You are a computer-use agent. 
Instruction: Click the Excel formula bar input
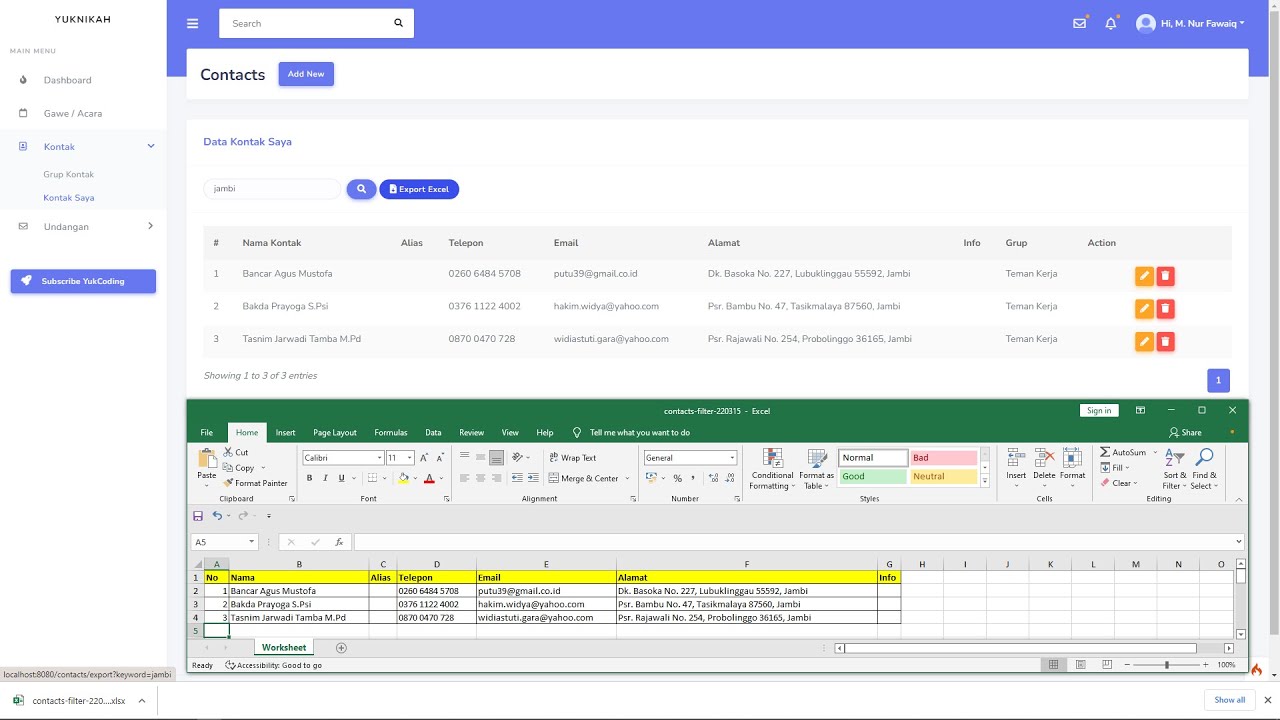pos(798,542)
